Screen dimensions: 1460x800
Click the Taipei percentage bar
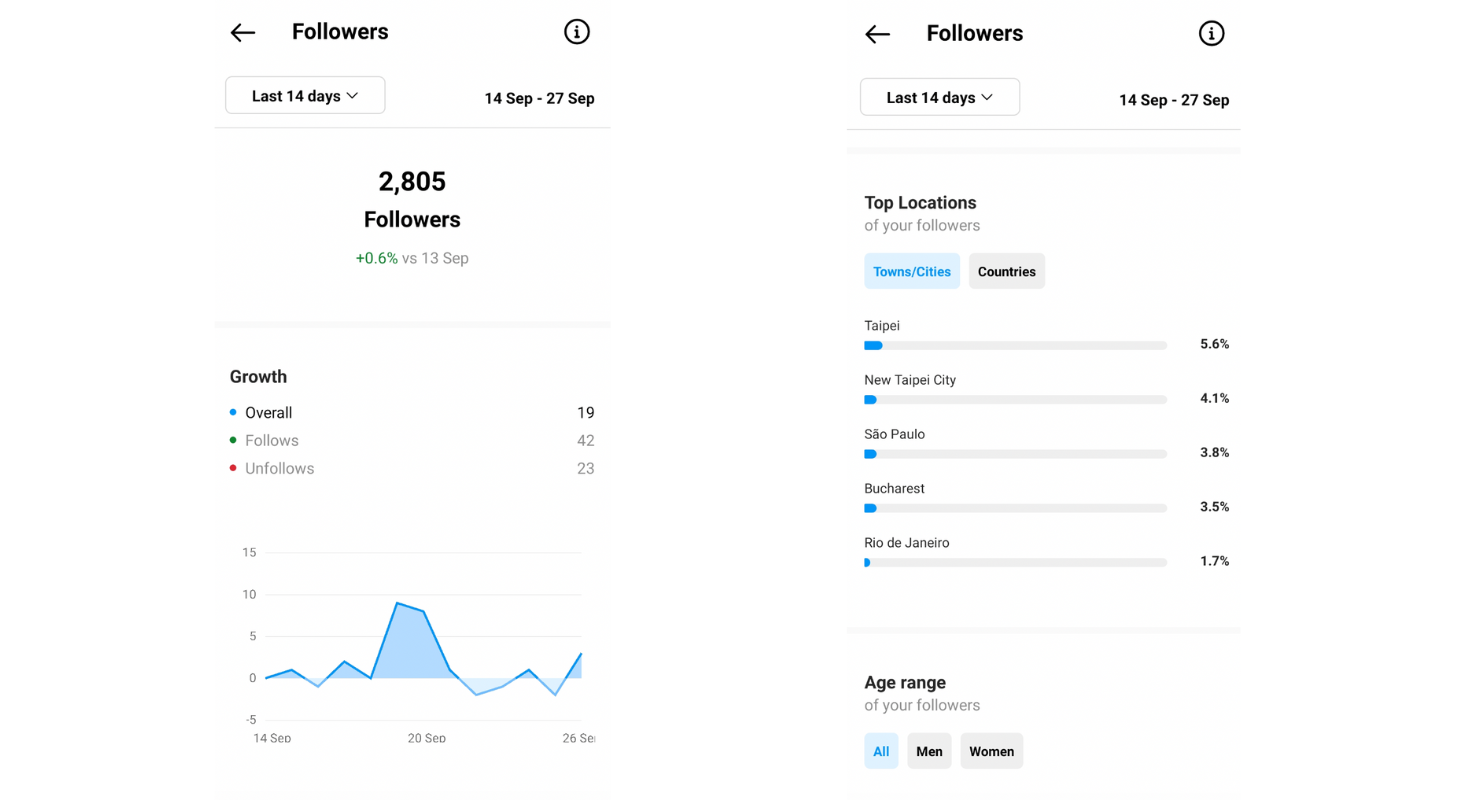[1015, 345]
